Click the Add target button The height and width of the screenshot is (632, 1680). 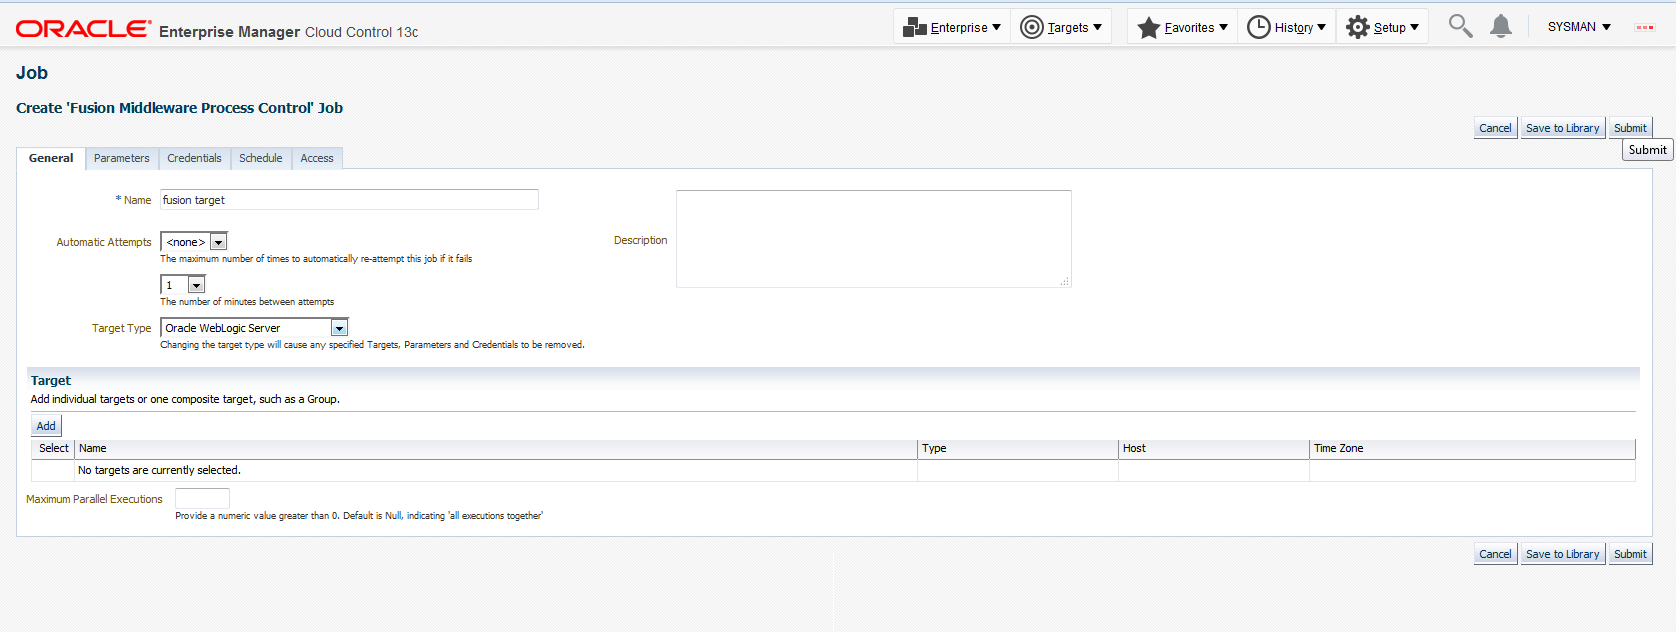tap(46, 426)
